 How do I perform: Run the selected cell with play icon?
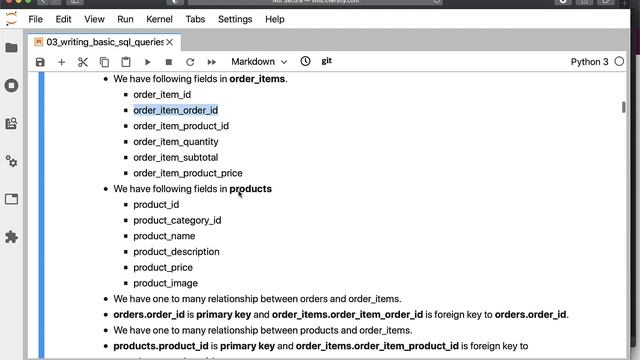[x=147, y=62]
